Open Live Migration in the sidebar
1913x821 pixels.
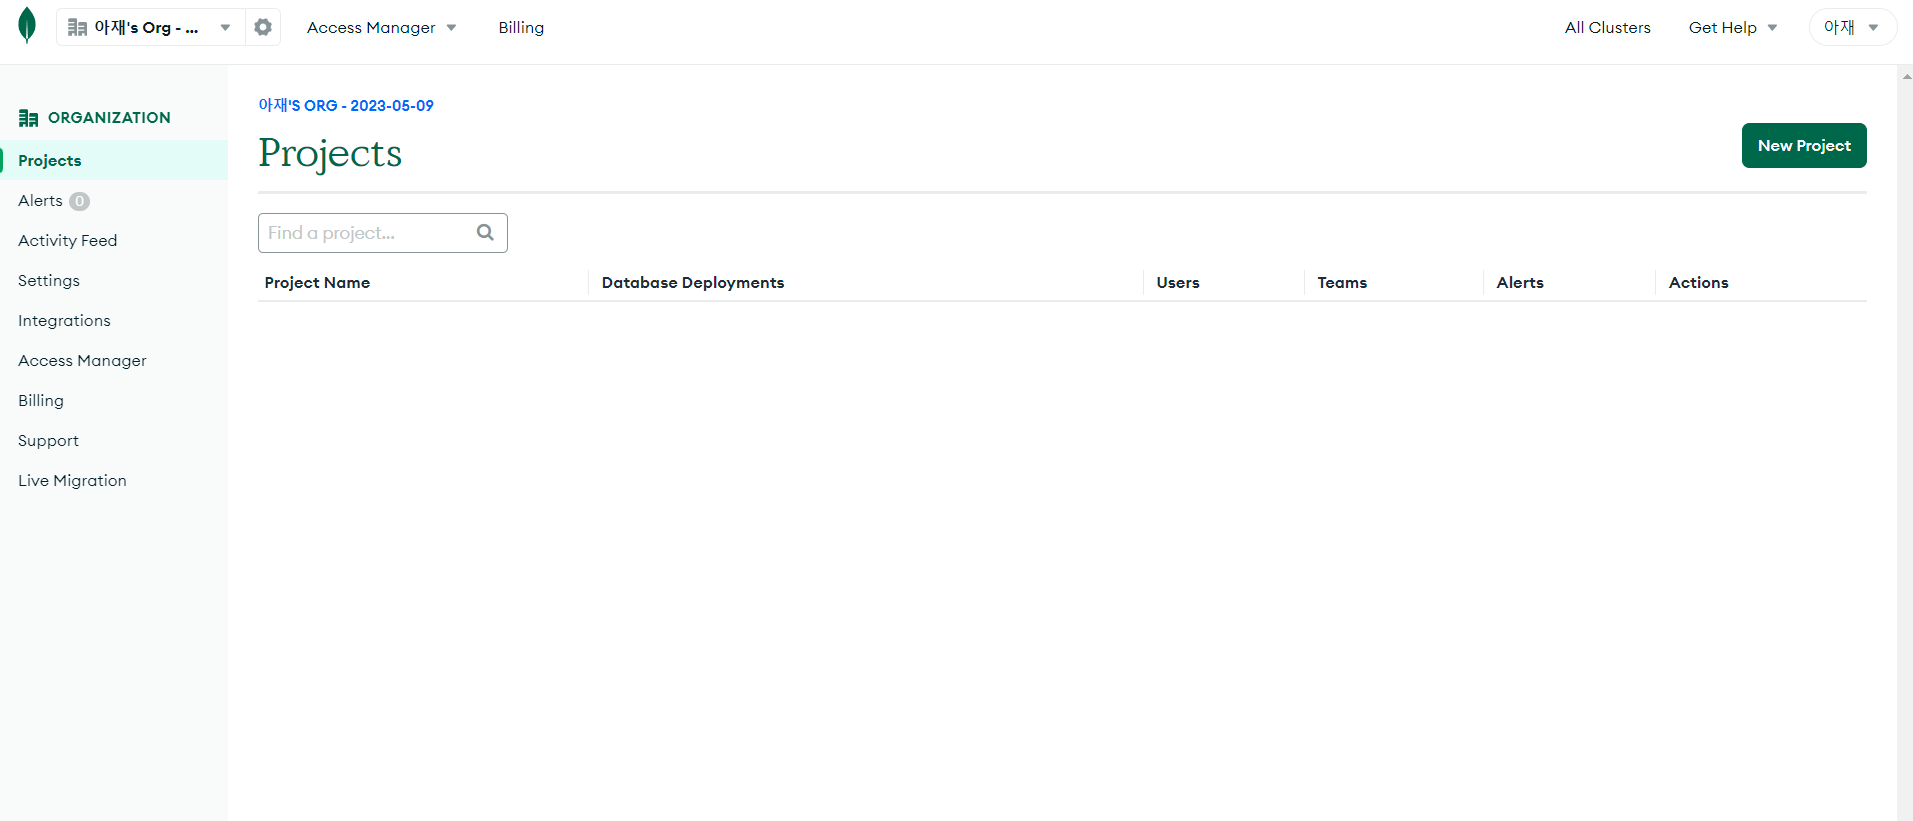pos(72,480)
